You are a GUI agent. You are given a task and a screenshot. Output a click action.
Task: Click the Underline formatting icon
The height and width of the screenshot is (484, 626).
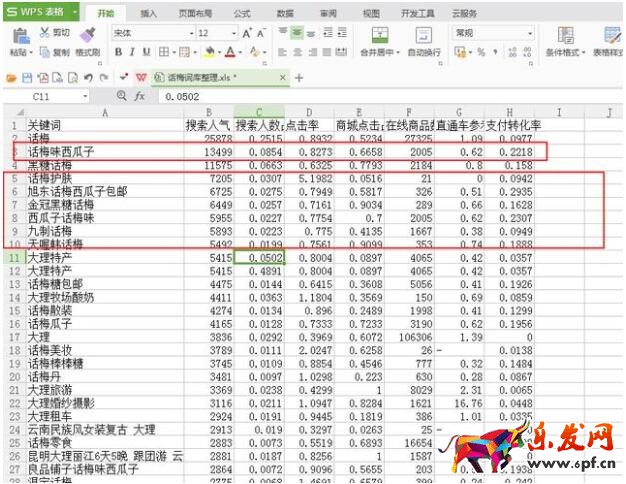pos(146,52)
